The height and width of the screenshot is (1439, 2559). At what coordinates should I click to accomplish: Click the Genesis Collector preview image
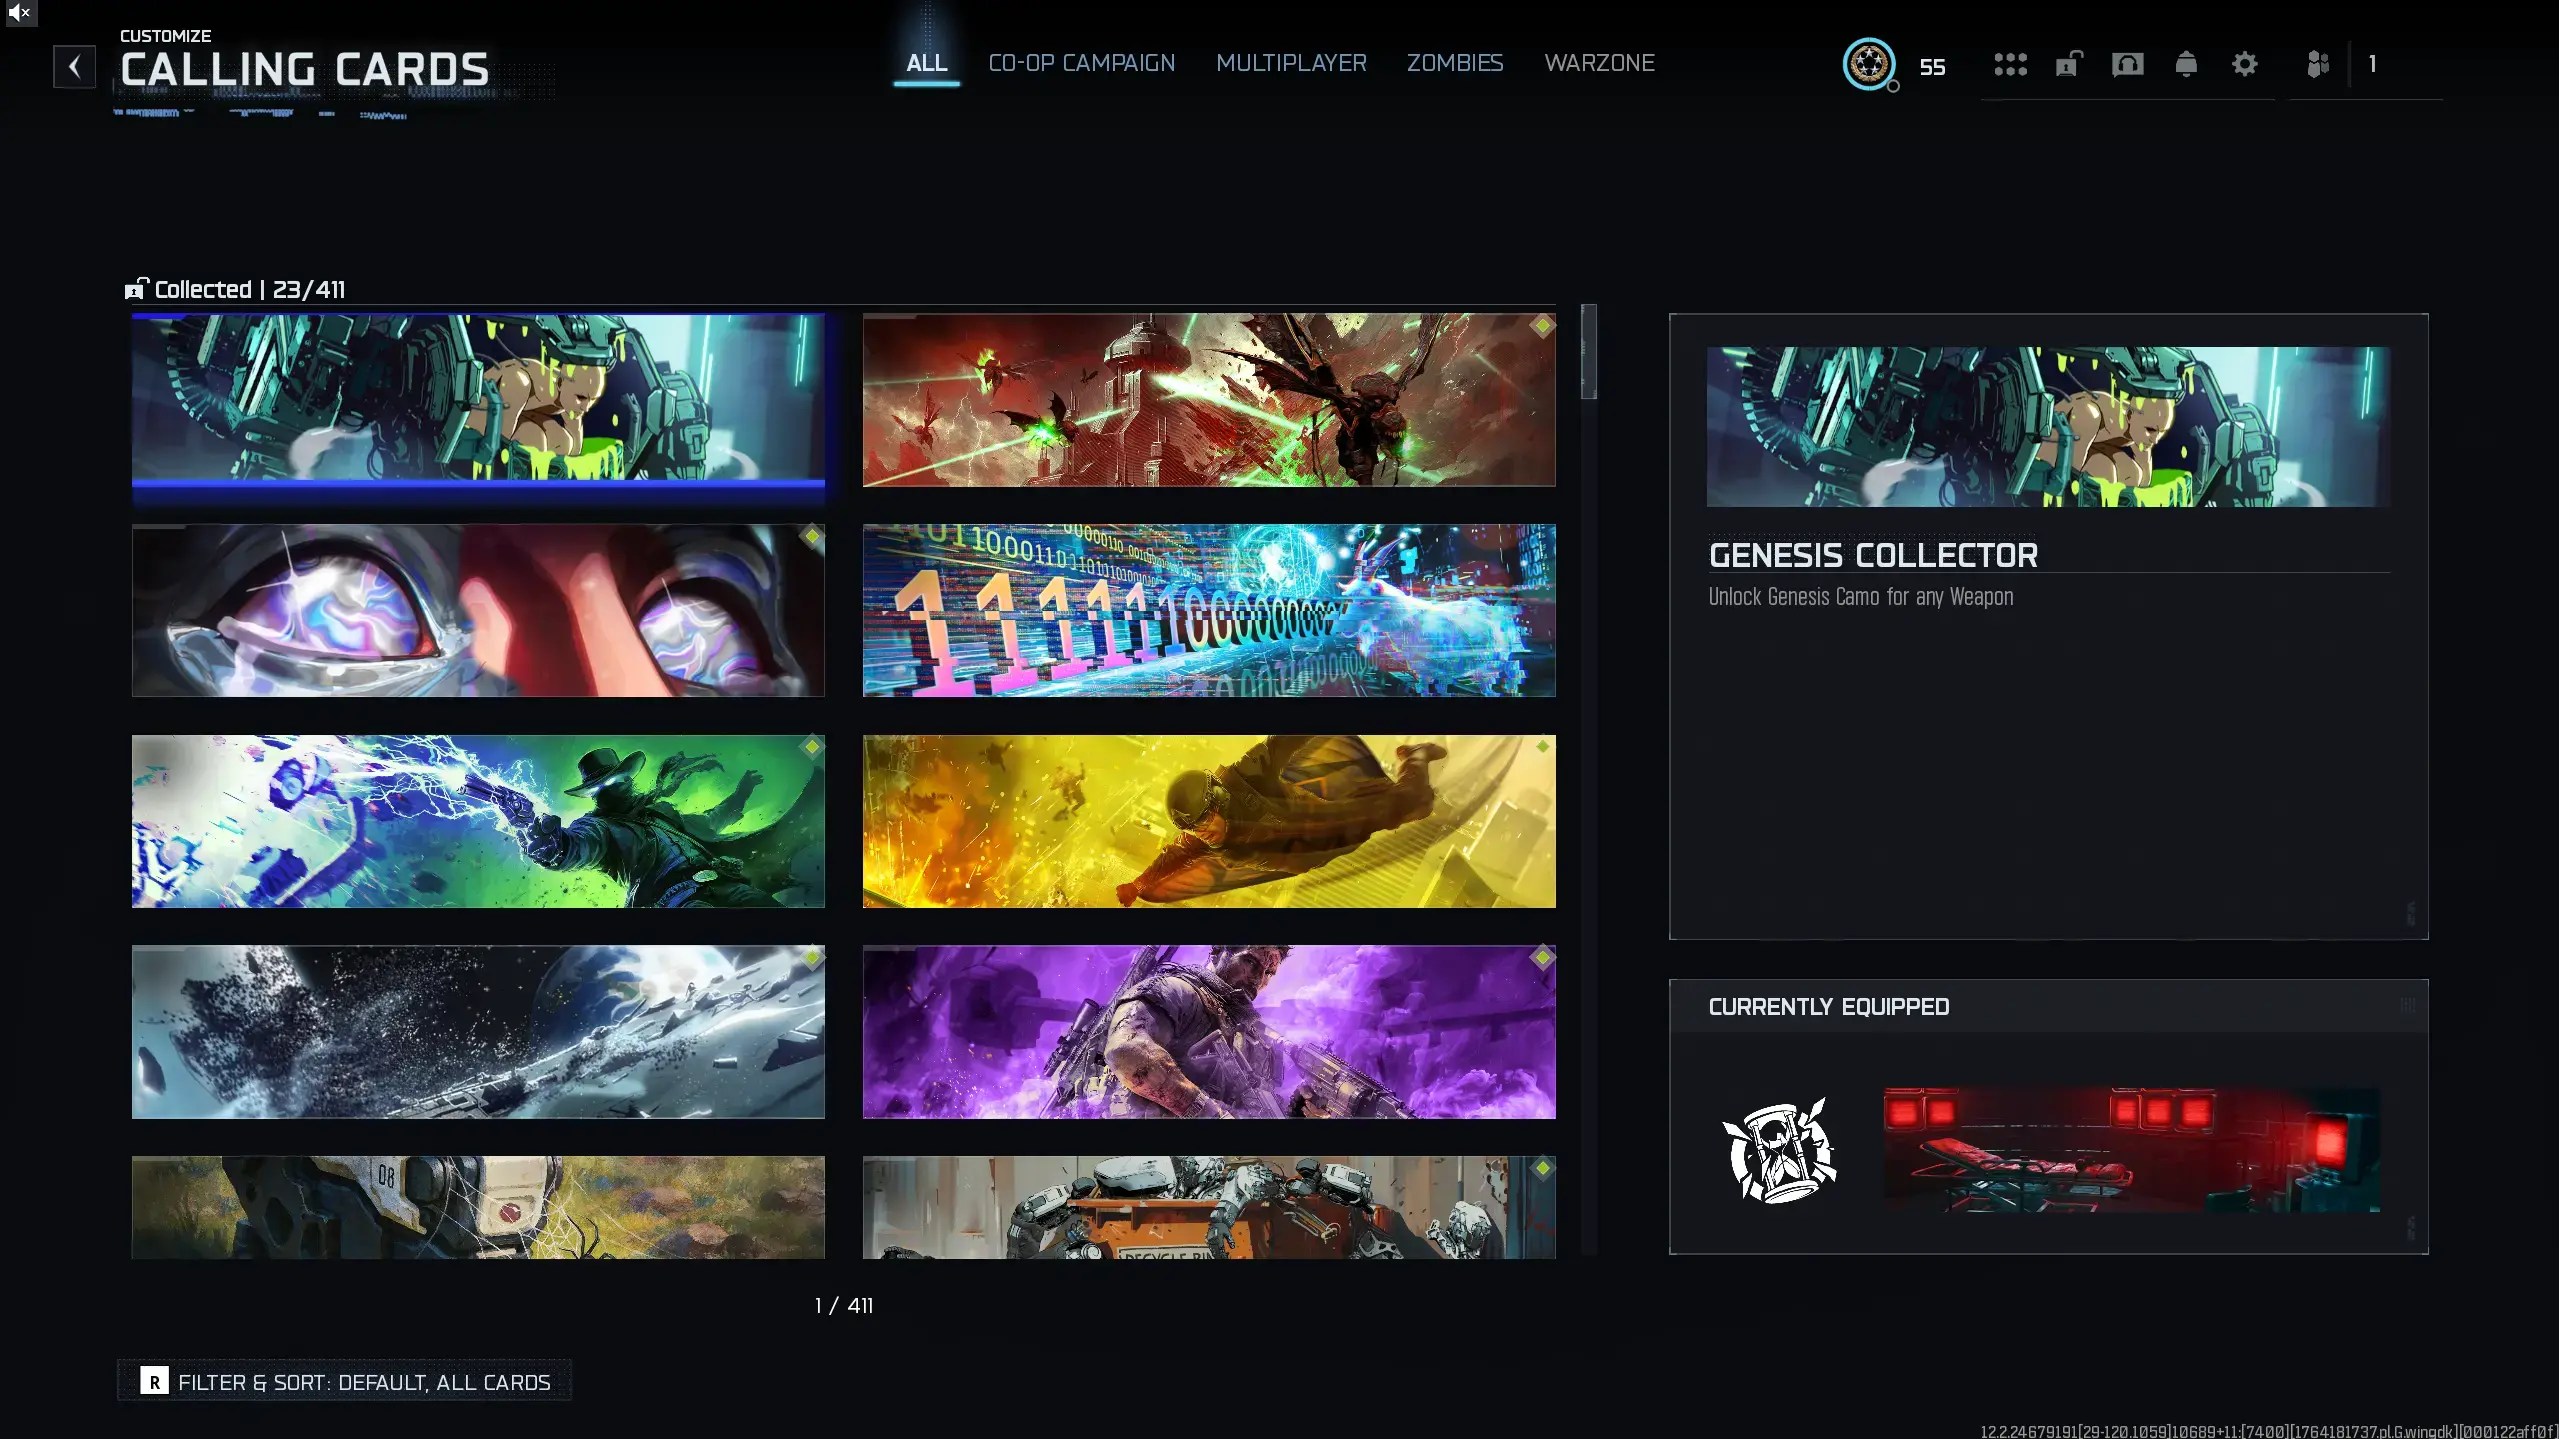(2048, 427)
